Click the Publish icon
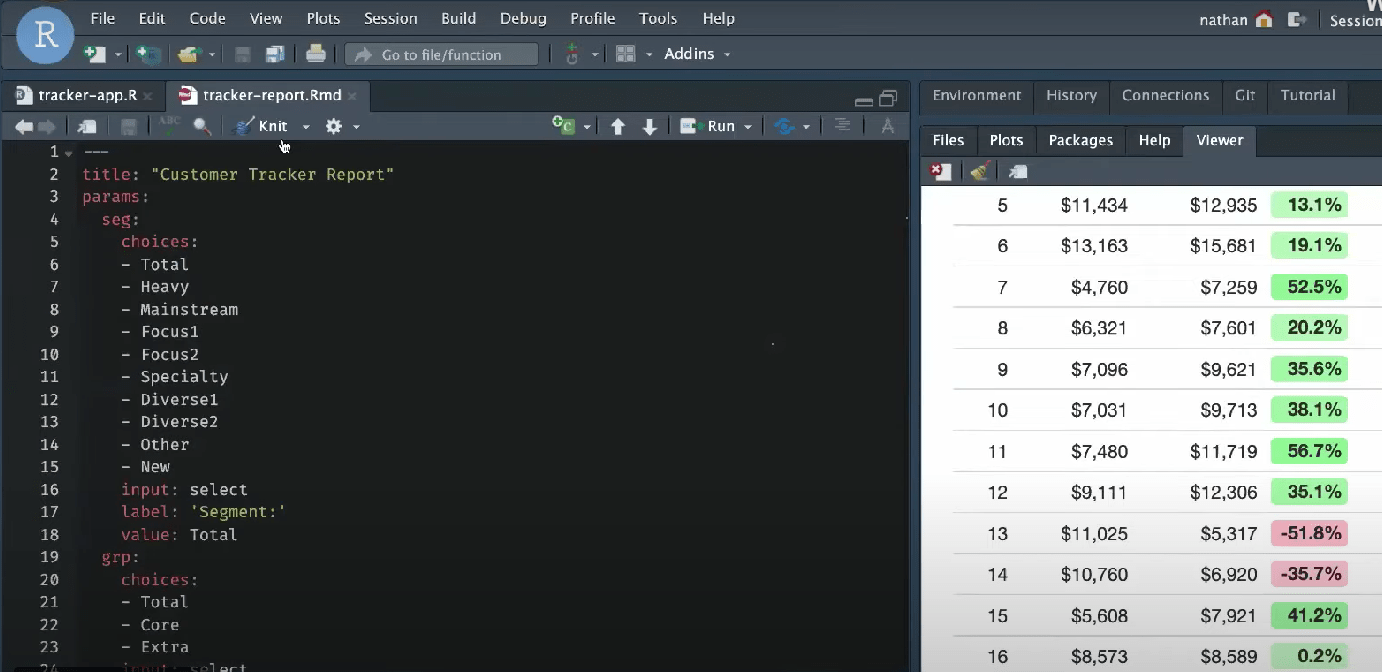Image resolution: width=1382 pixels, height=672 pixels. (x=784, y=126)
